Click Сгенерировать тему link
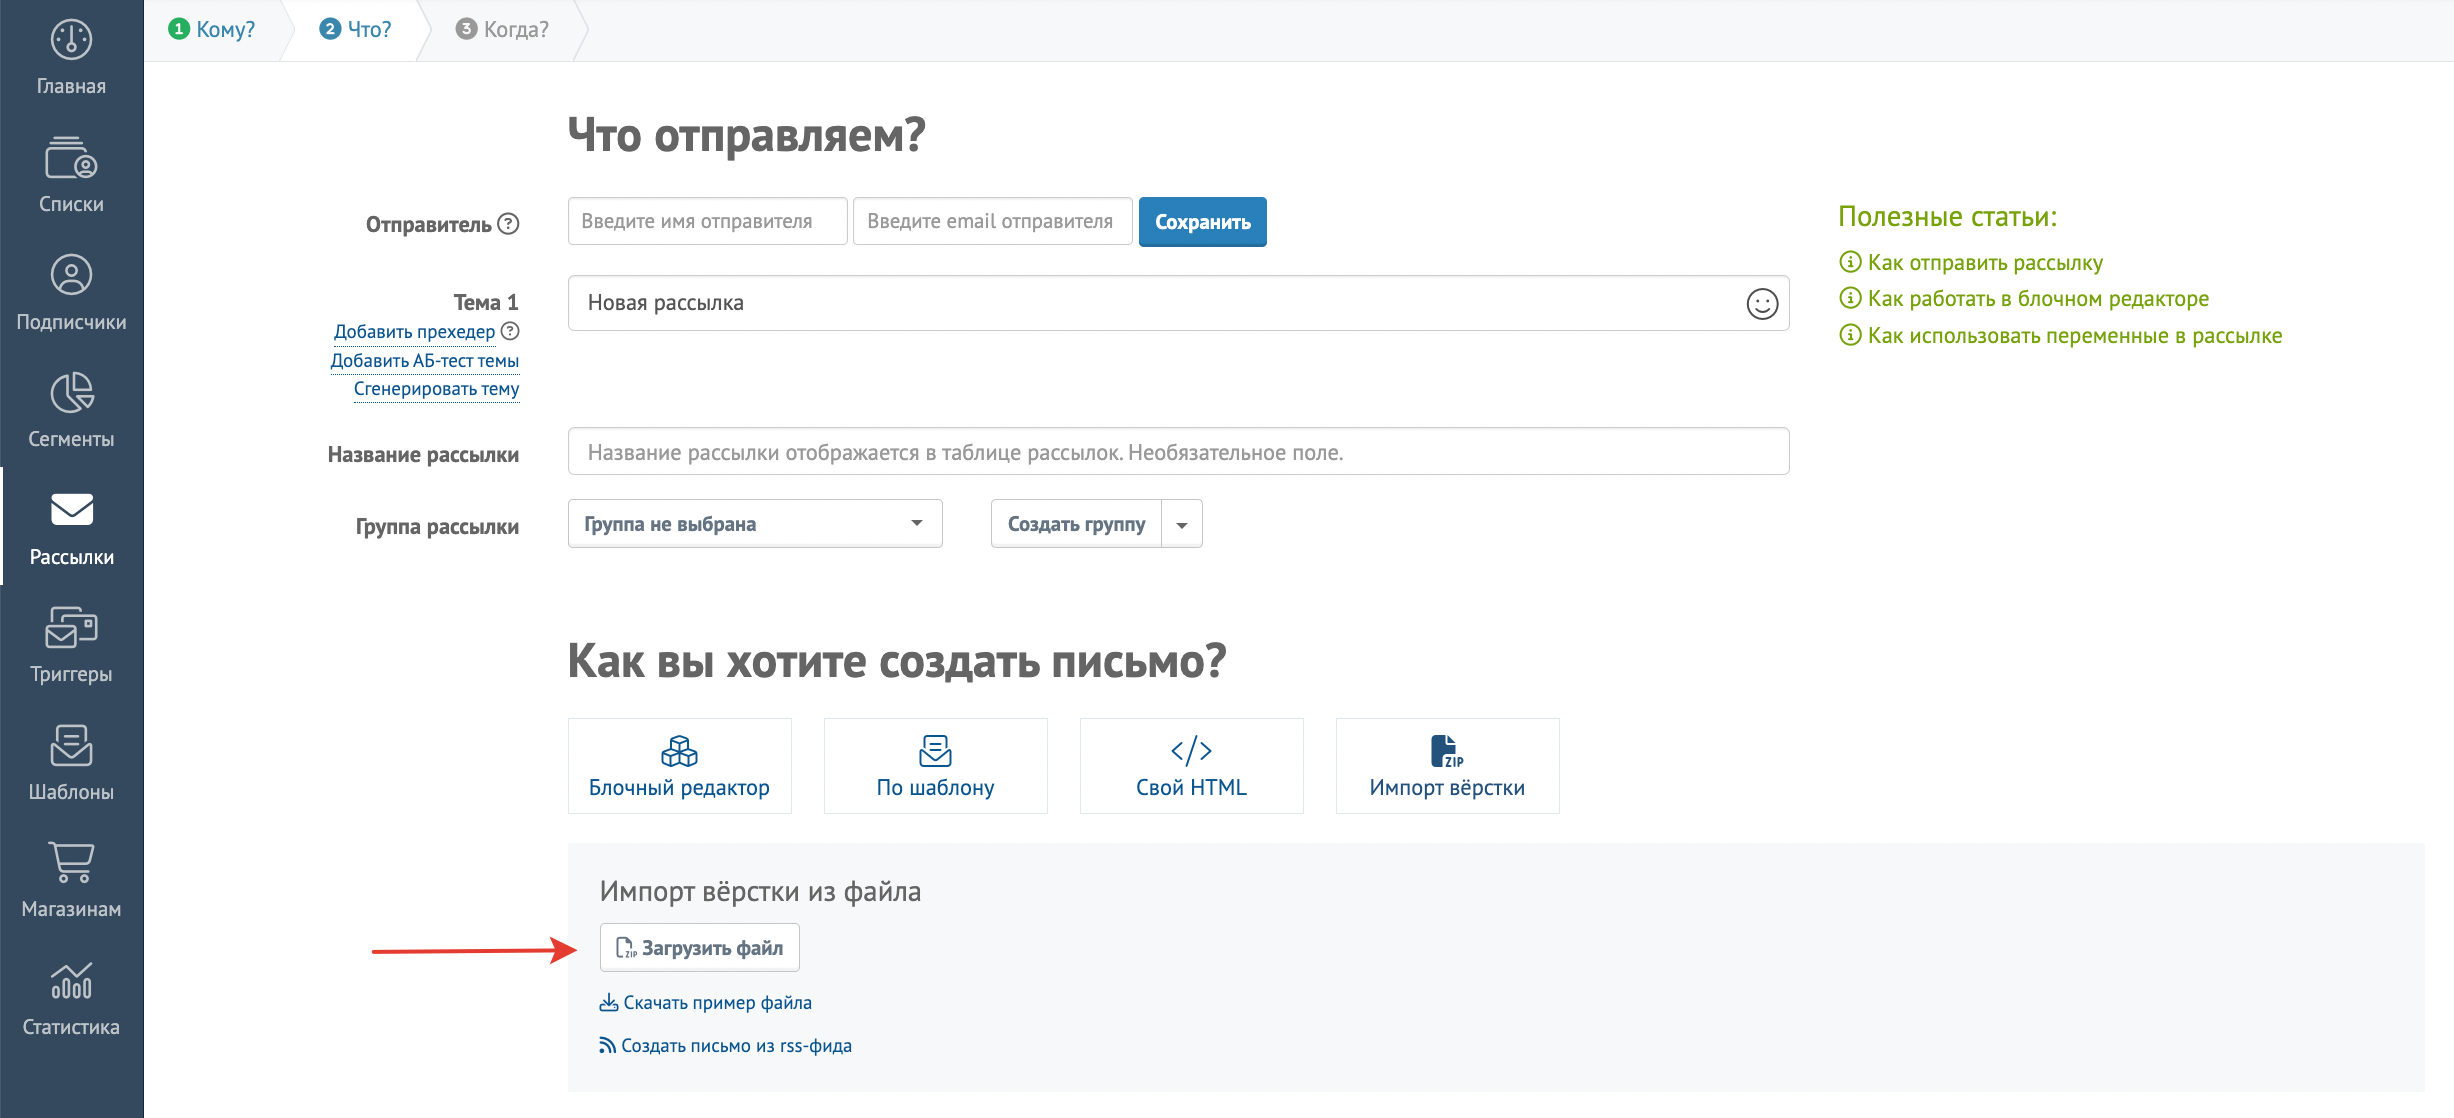2454x1118 pixels. pos(436,389)
